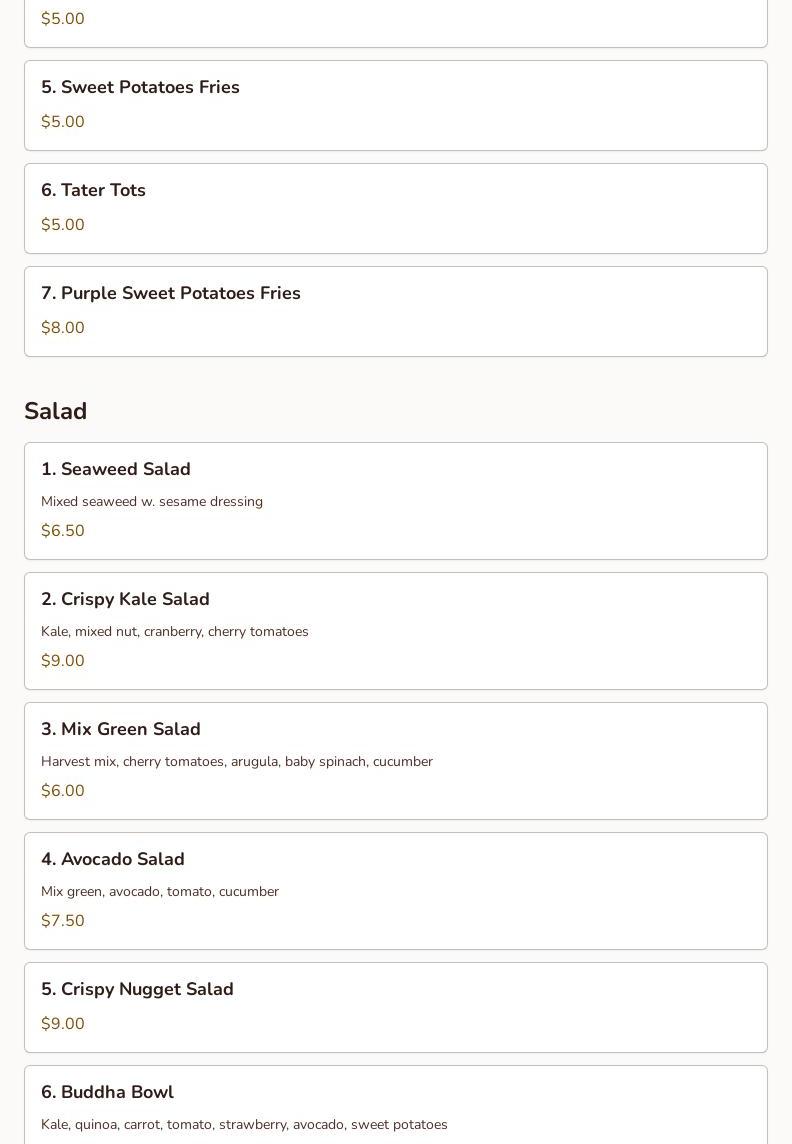Click the Avocado Salad ingredients description

[160, 892]
